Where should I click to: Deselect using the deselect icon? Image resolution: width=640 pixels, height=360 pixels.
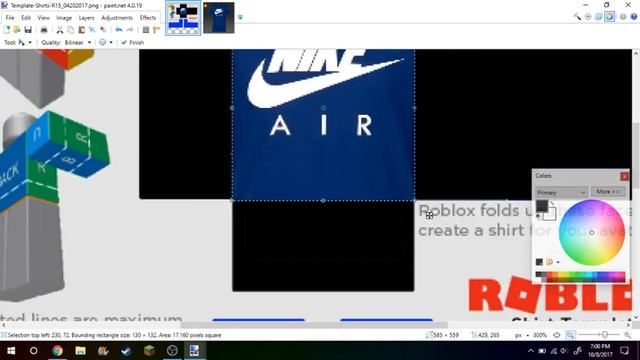coord(103,30)
